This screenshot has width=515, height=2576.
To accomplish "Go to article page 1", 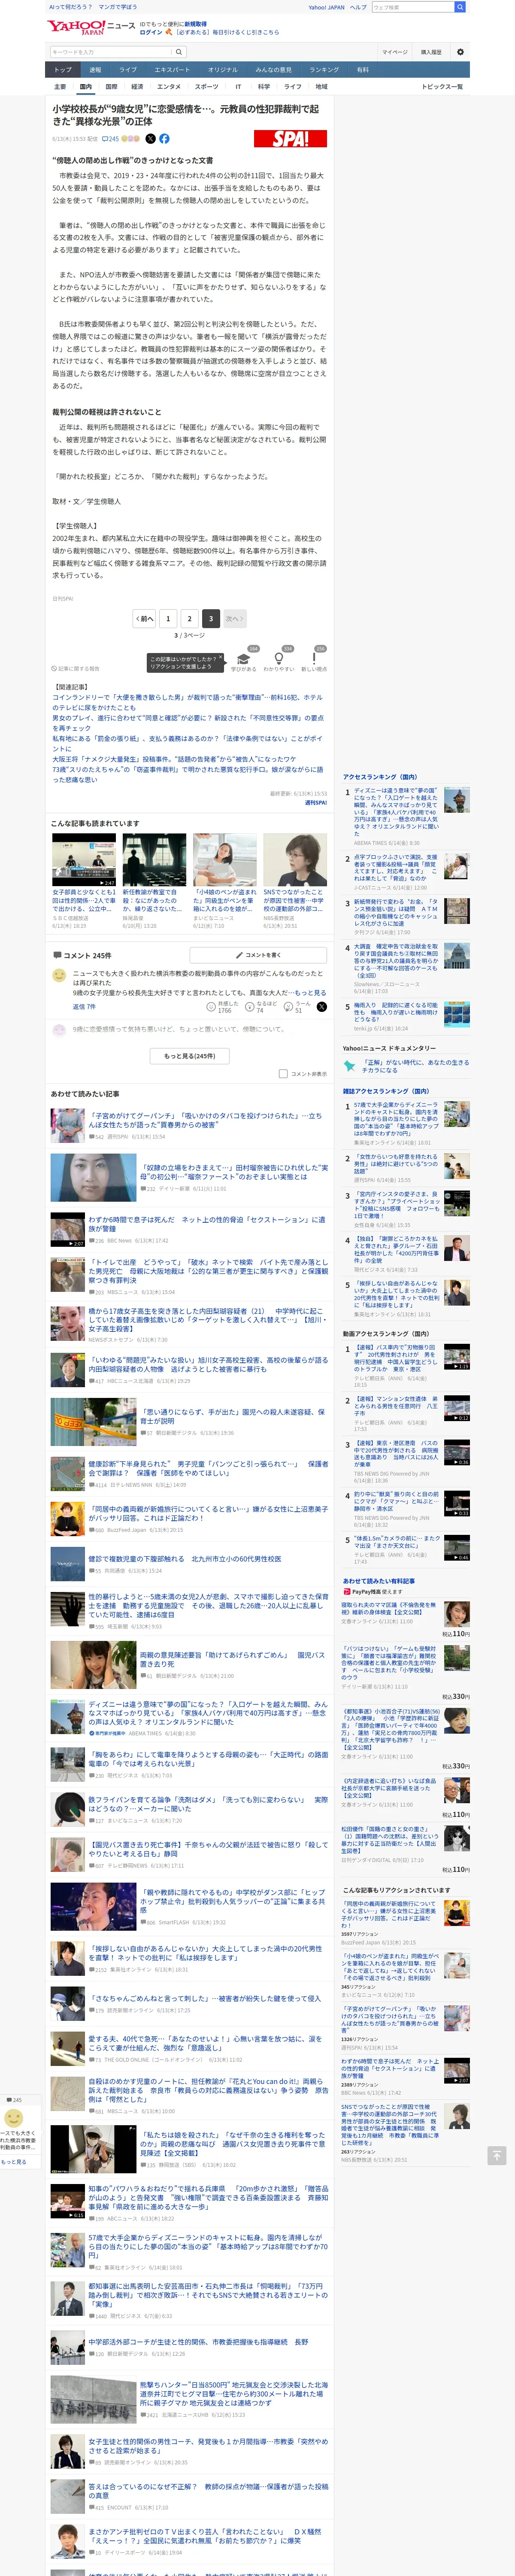I will (168, 619).
